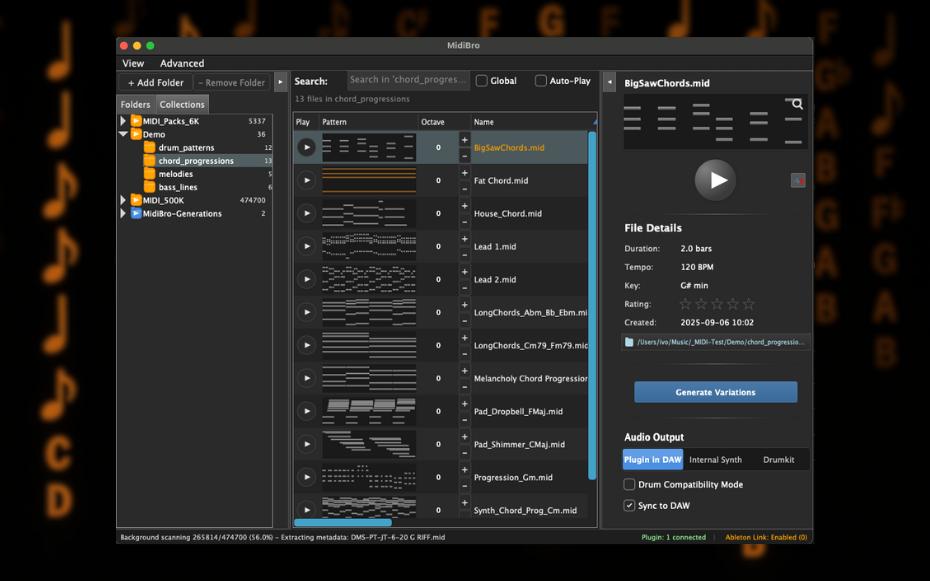Open the Advanced menu
Viewport: 930px width, 581px height.
coord(182,62)
